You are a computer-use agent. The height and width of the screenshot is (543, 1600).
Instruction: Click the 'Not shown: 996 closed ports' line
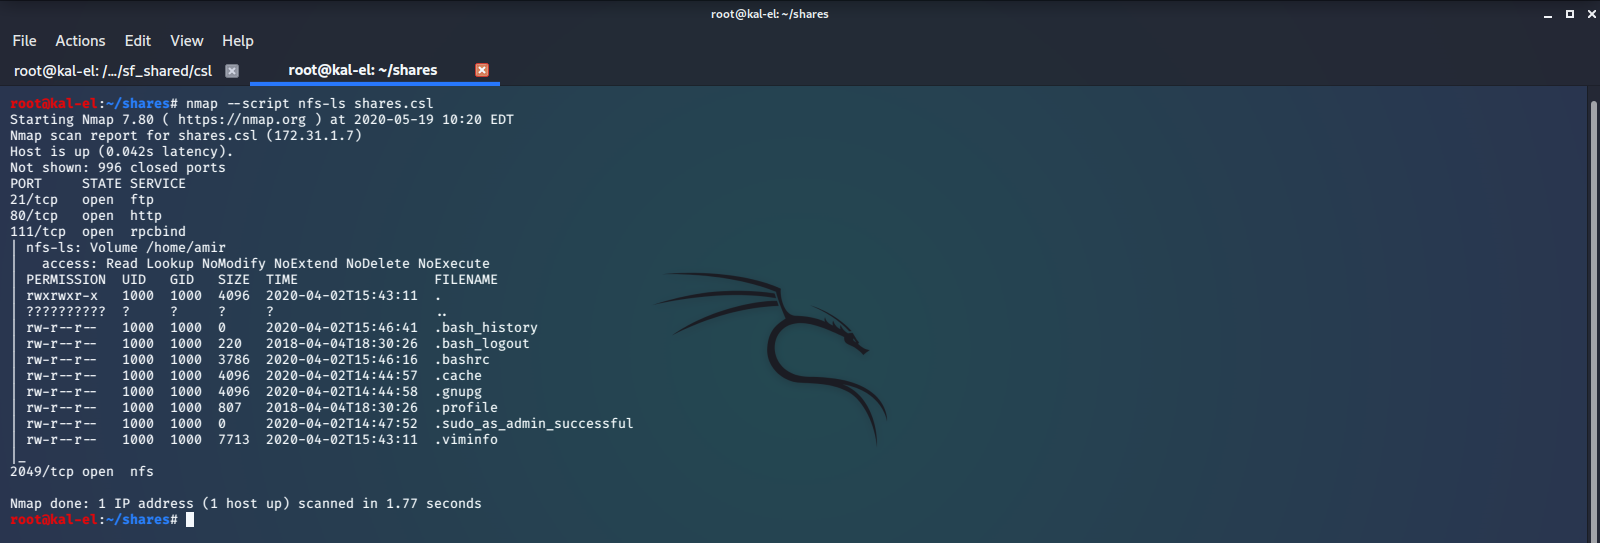pyautogui.click(x=118, y=168)
